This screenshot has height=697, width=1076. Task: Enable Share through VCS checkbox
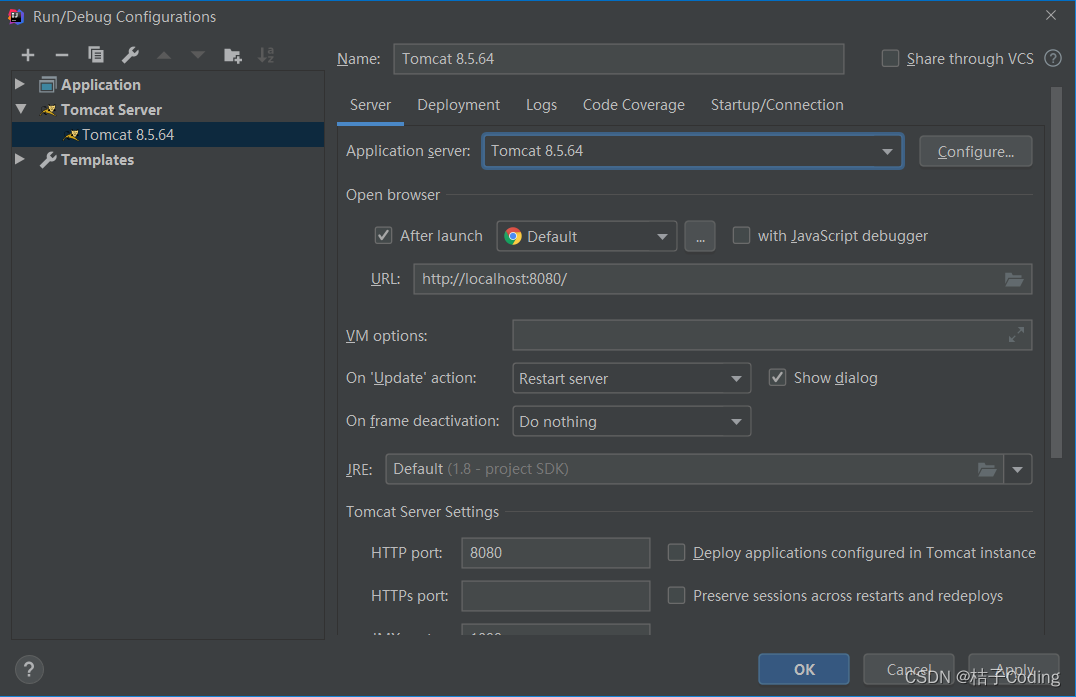(890, 58)
